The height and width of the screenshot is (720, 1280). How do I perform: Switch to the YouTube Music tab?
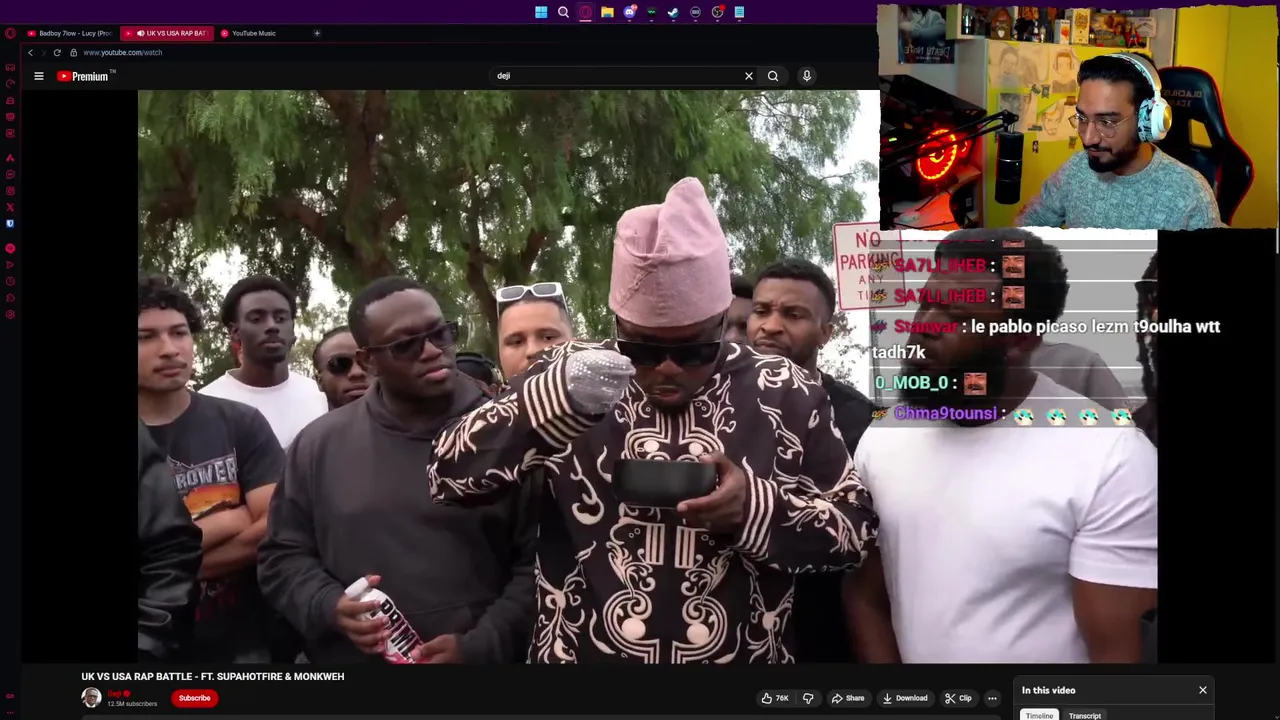click(x=253, y=33)
